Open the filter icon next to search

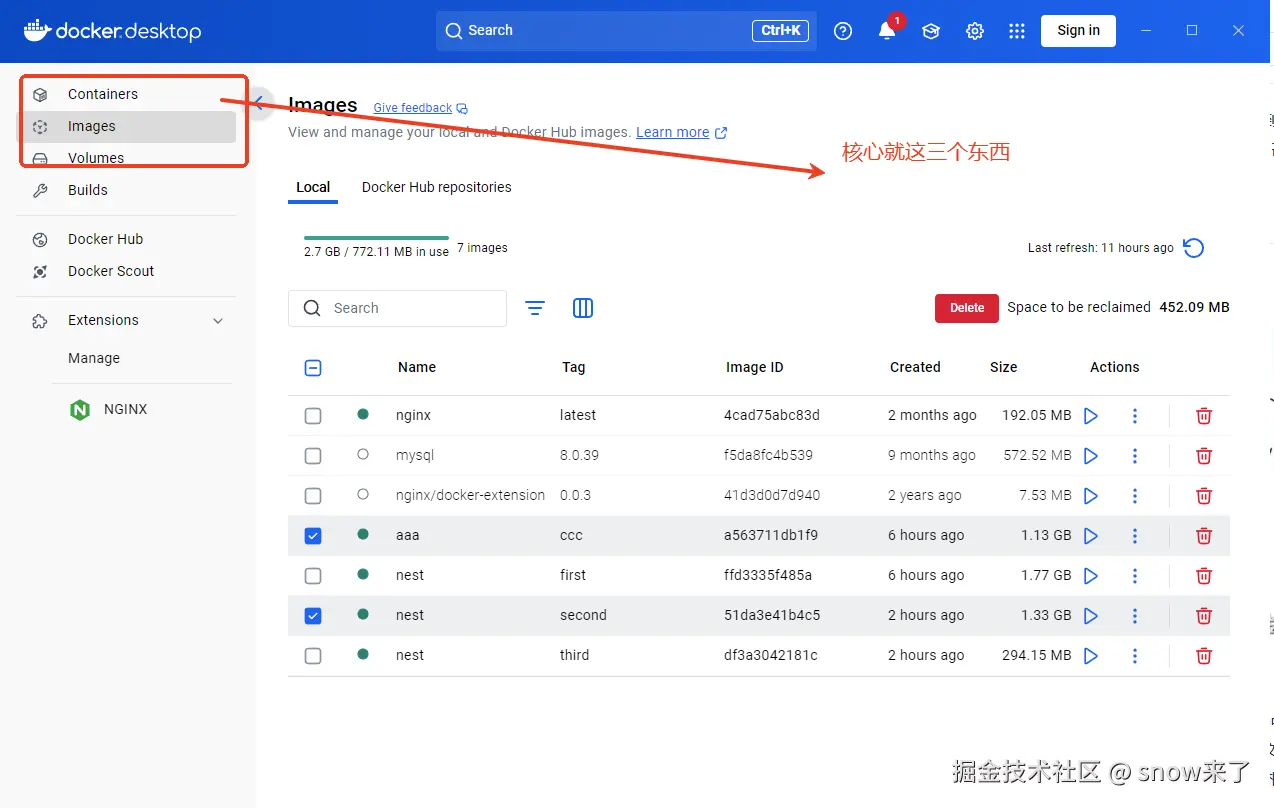pyautogui.click(x=535, y=308)
